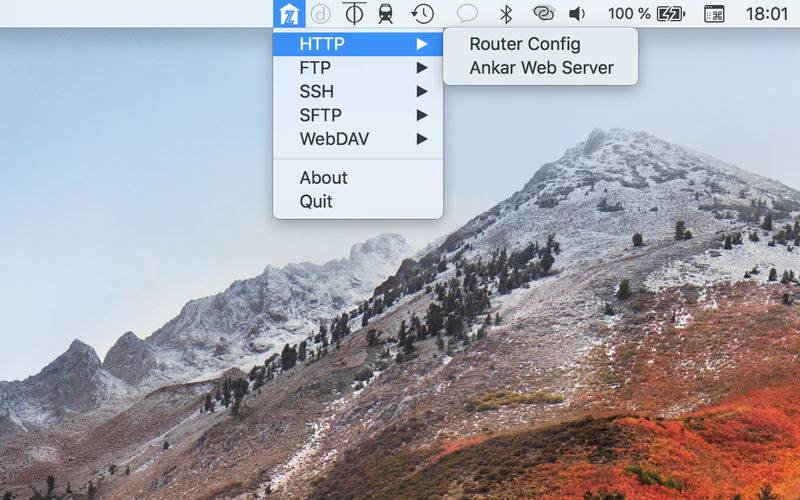Click the blue house Z menu bar icon
The image size is (800, 500).
[289, 14]
